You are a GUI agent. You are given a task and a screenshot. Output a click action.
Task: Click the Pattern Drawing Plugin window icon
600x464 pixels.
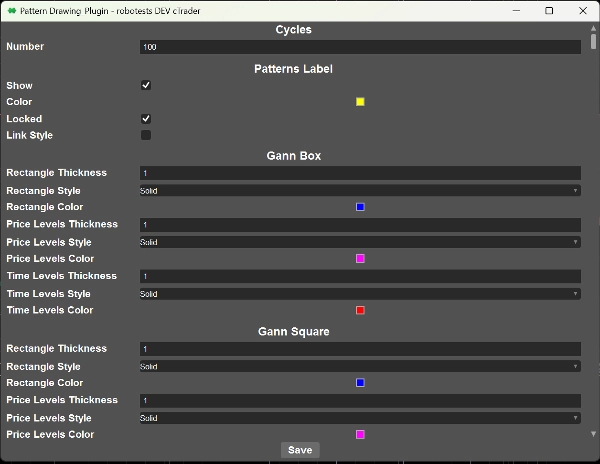[11, 10]
